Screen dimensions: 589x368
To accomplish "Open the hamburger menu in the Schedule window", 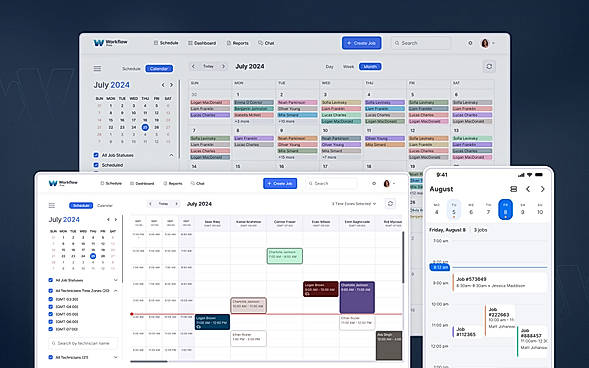I will coord(52,205).
